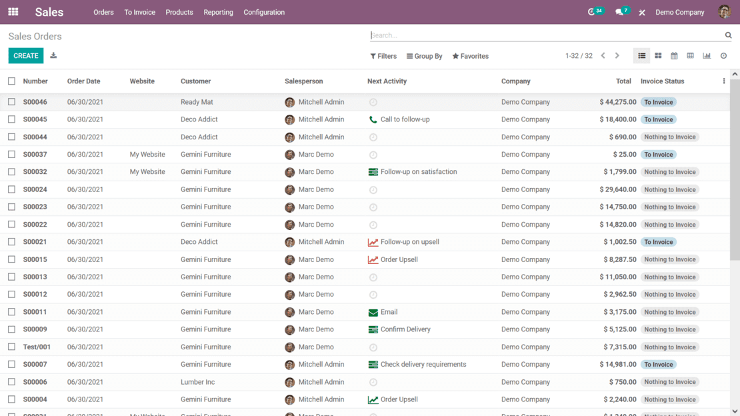
Task: Open the Group By dropdown
Action: click(424, 56)
